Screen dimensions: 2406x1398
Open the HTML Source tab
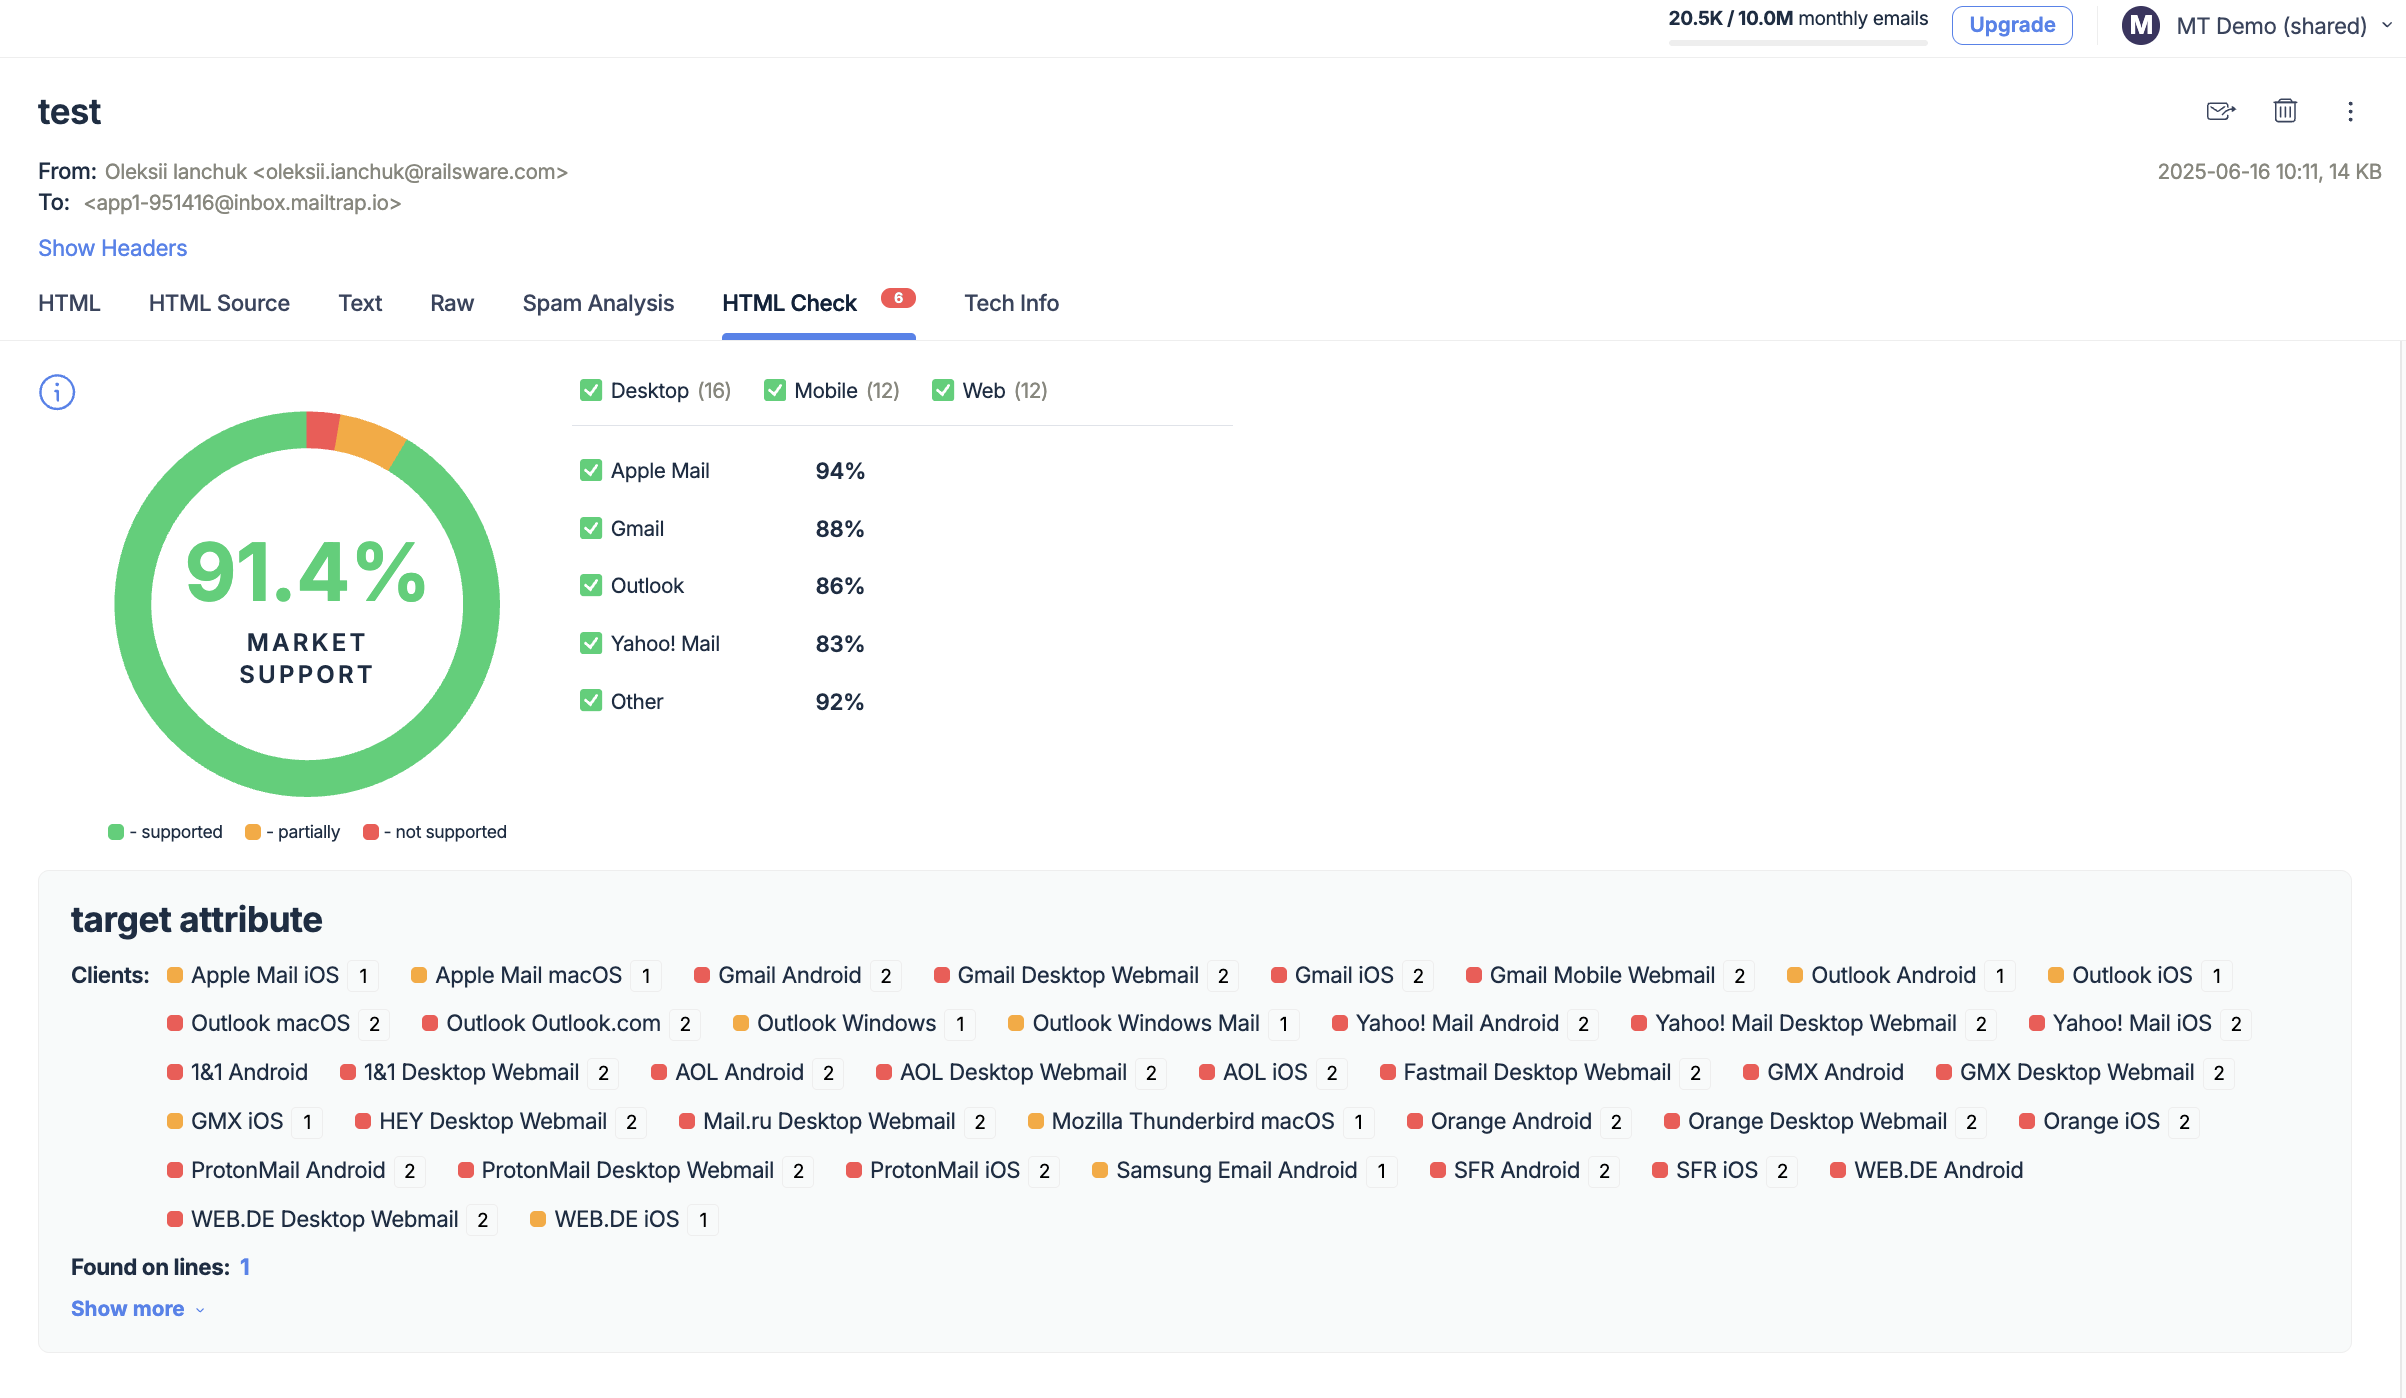click(x=219, y=303)
